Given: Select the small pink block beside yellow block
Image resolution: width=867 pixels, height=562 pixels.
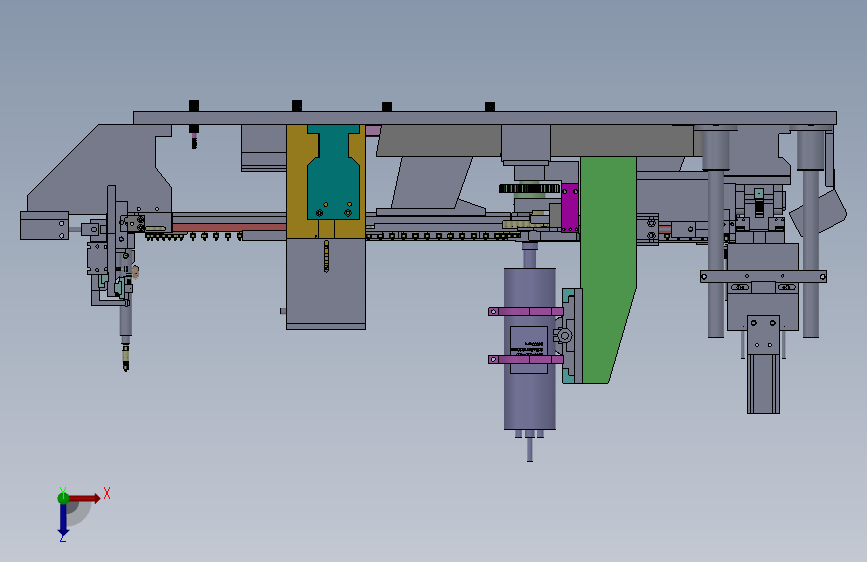Looking at the screenshot, I should pos(373,131).
